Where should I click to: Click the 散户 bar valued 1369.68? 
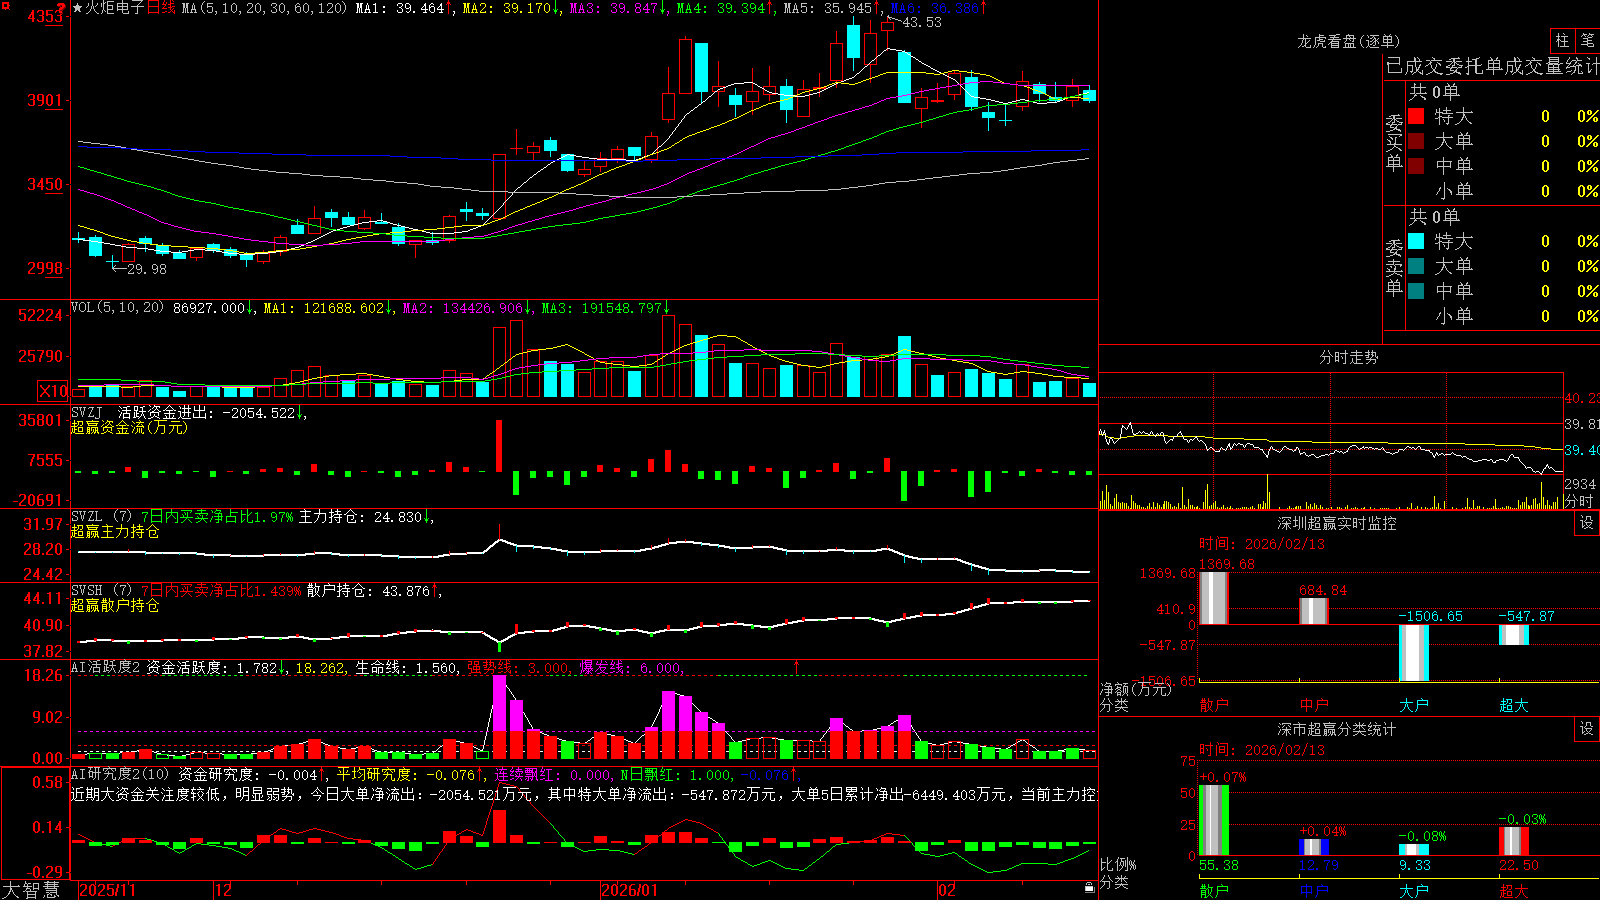point(1214,598)
